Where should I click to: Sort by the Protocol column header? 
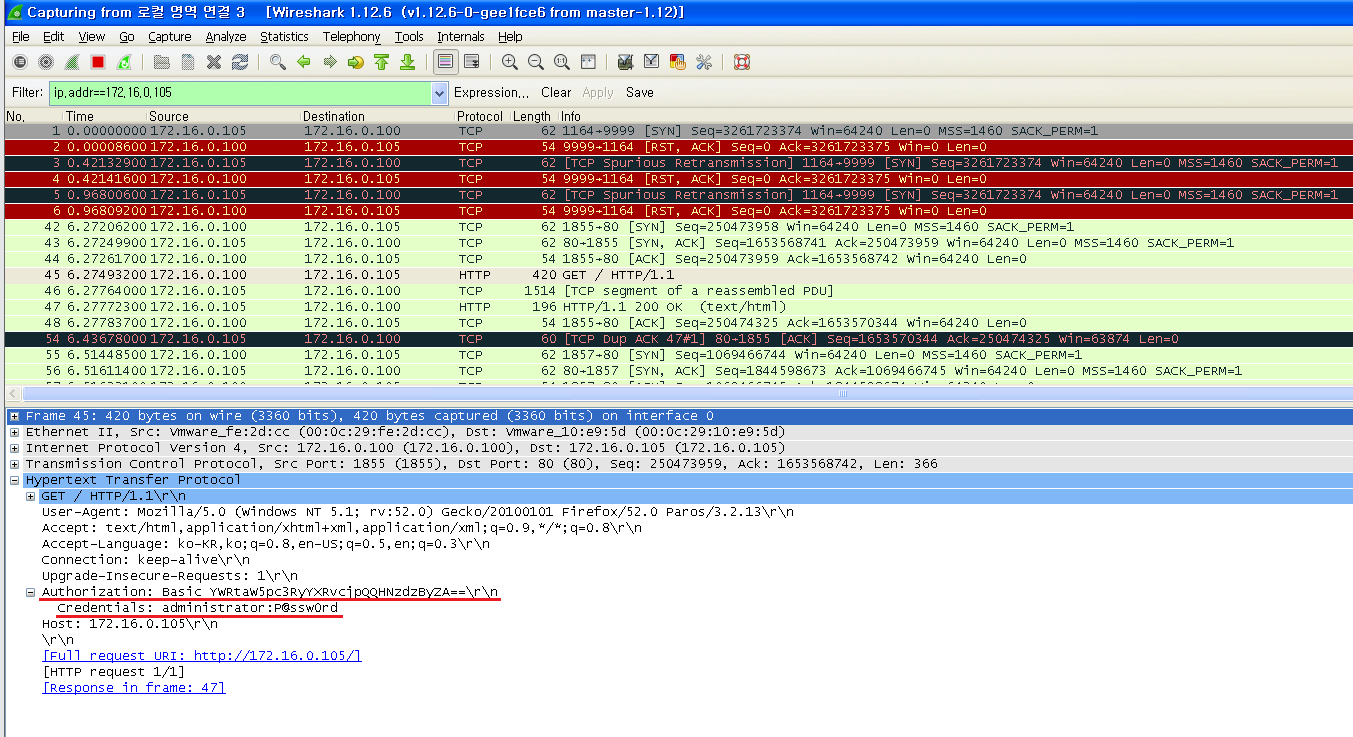[481, 117]
